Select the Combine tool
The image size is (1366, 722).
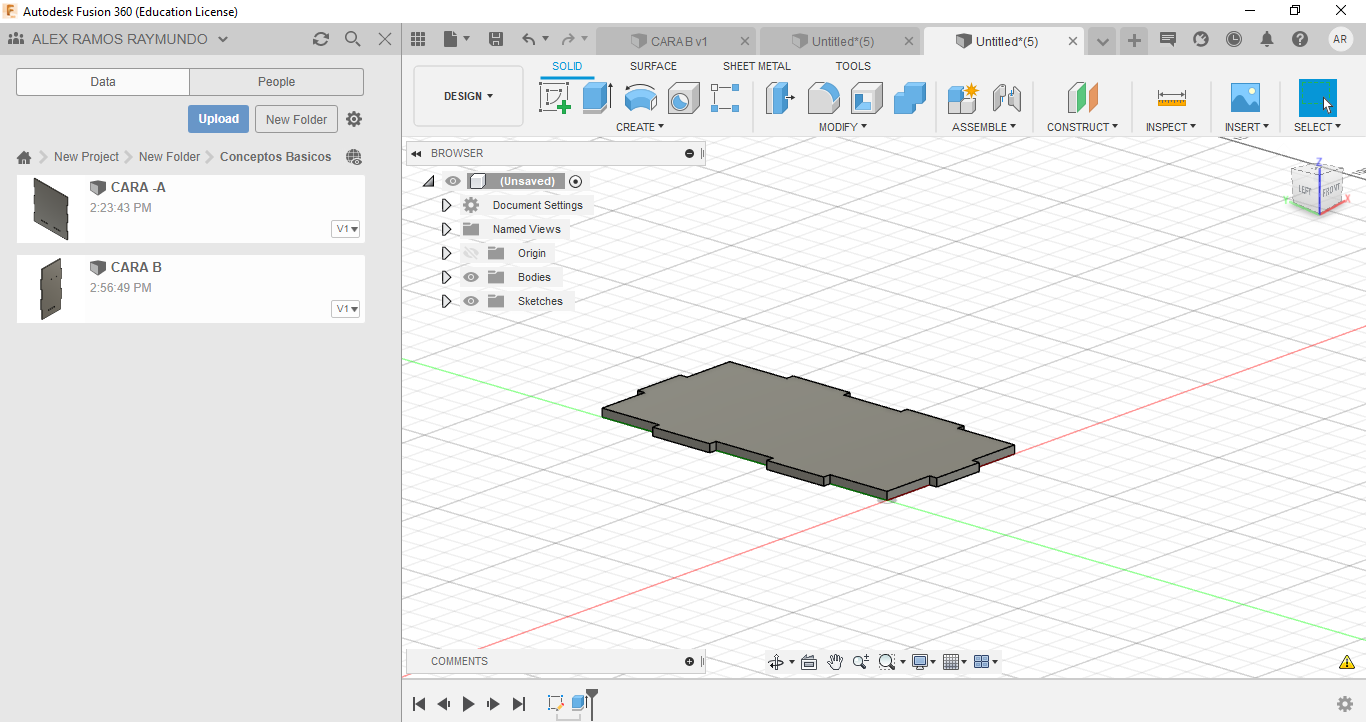coord(910,98)
